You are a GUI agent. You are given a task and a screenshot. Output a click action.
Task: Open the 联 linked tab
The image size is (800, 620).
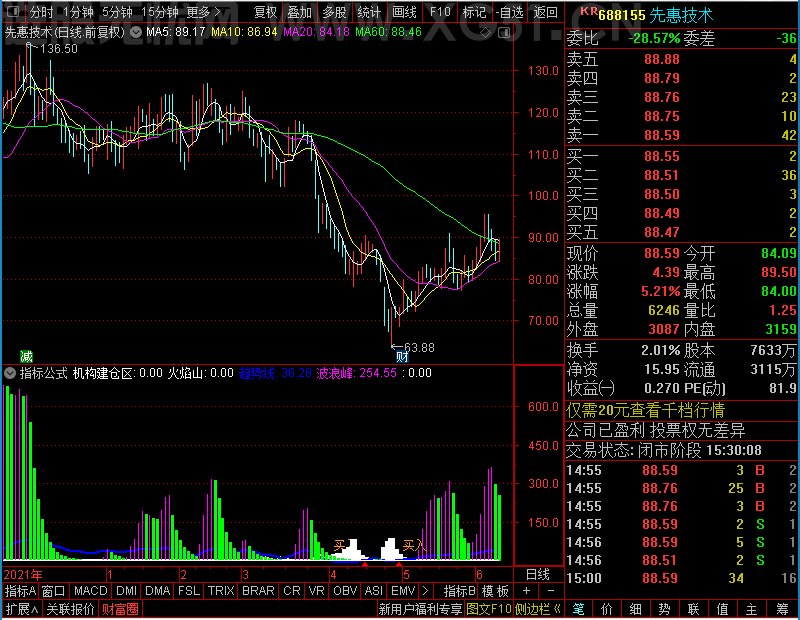pyautogui.click(x=693, y=609)
